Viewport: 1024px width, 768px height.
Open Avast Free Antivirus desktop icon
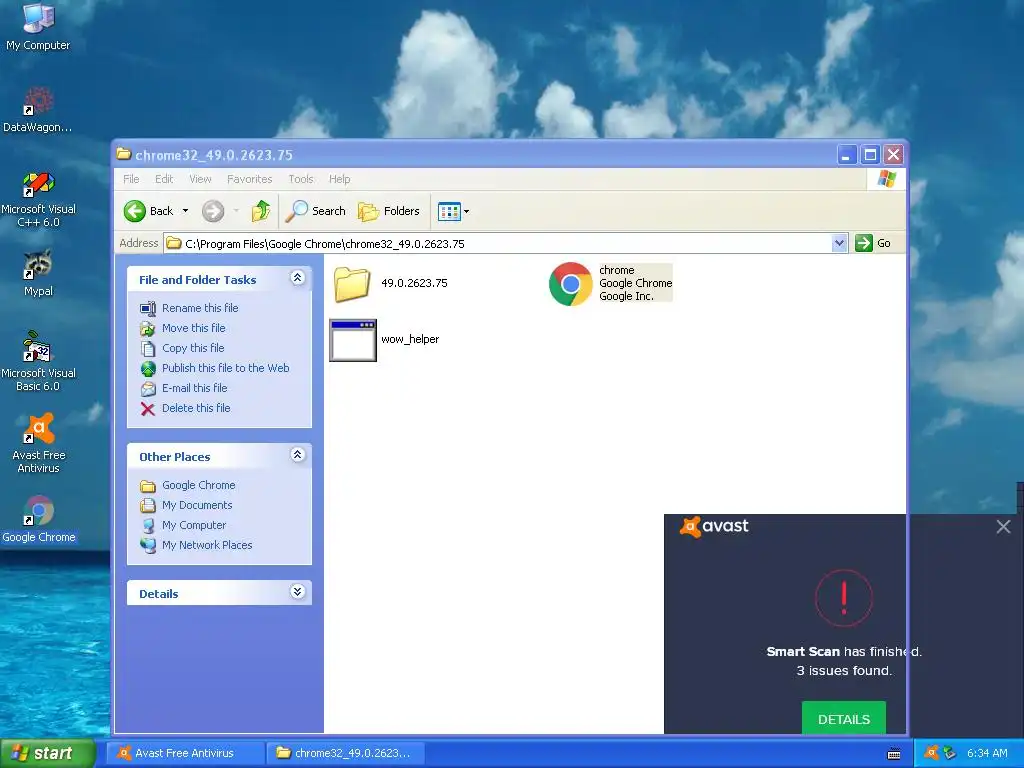pos(39,443)
